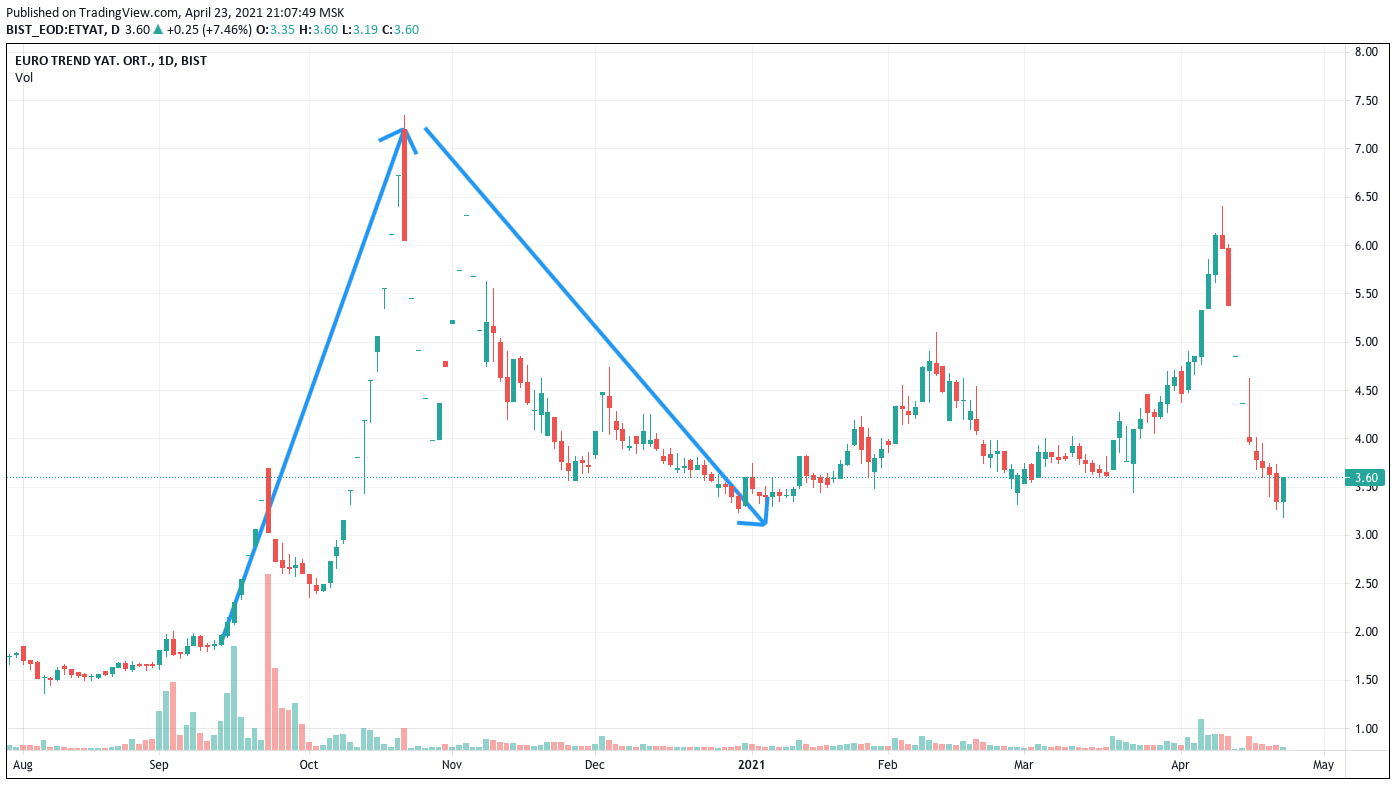This screenshot has height=785, width=1396.
Task: Click the BIST_EOD:ETYAT symbol text in header
Action: pos(57,29)
